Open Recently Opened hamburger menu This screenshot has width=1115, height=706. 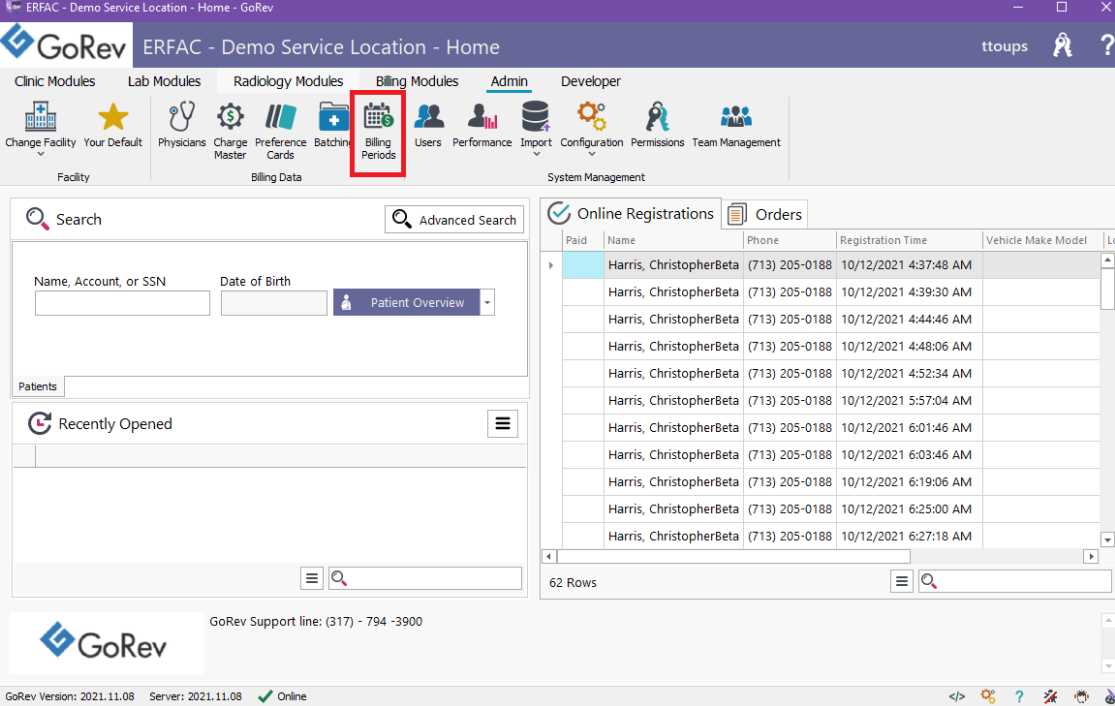502,424
